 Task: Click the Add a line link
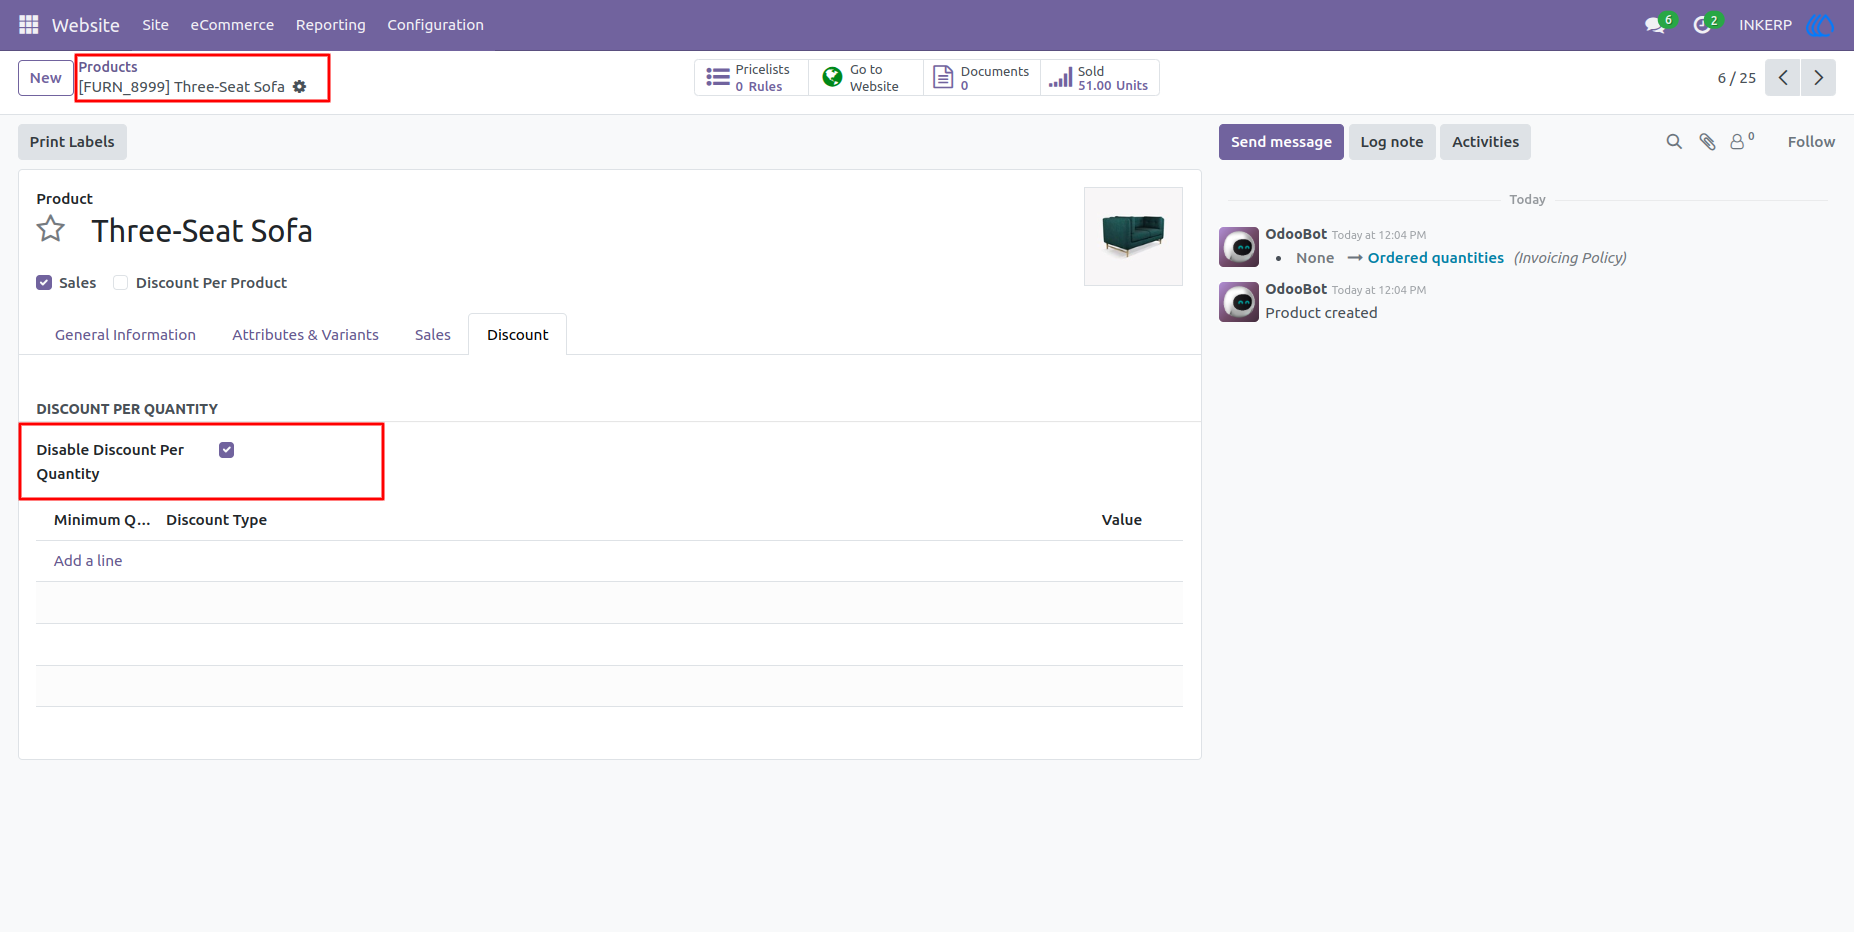(x=88, y=561)
